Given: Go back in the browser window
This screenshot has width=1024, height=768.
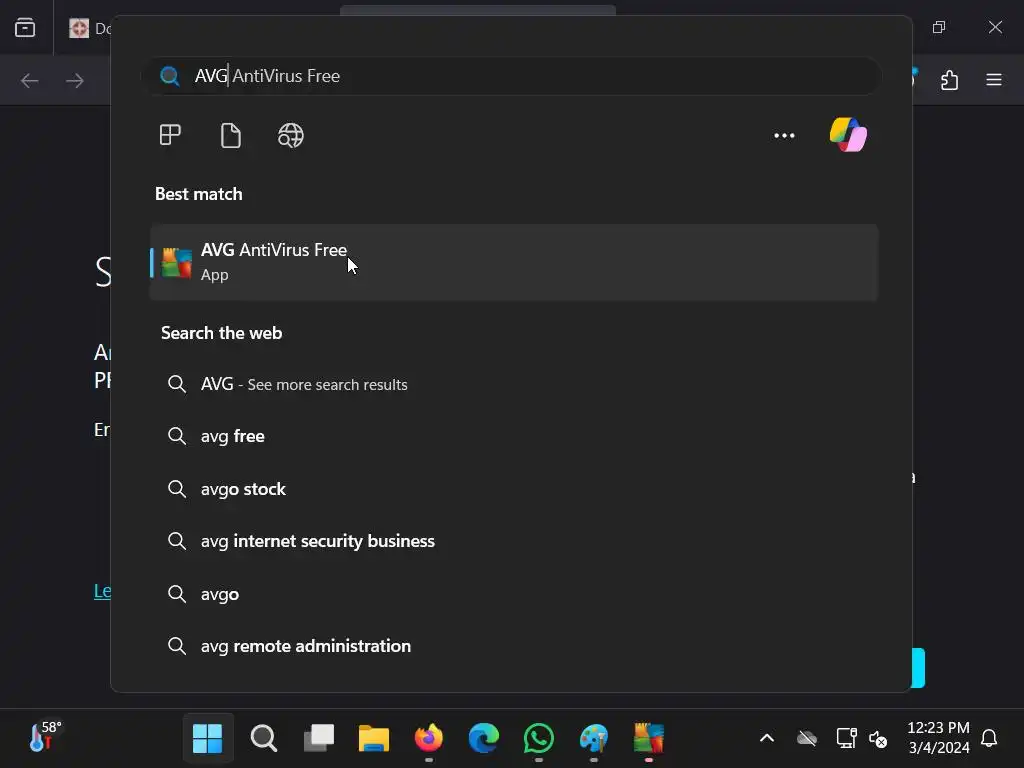Looking at the screenshot, I should [x=30, y=81].
